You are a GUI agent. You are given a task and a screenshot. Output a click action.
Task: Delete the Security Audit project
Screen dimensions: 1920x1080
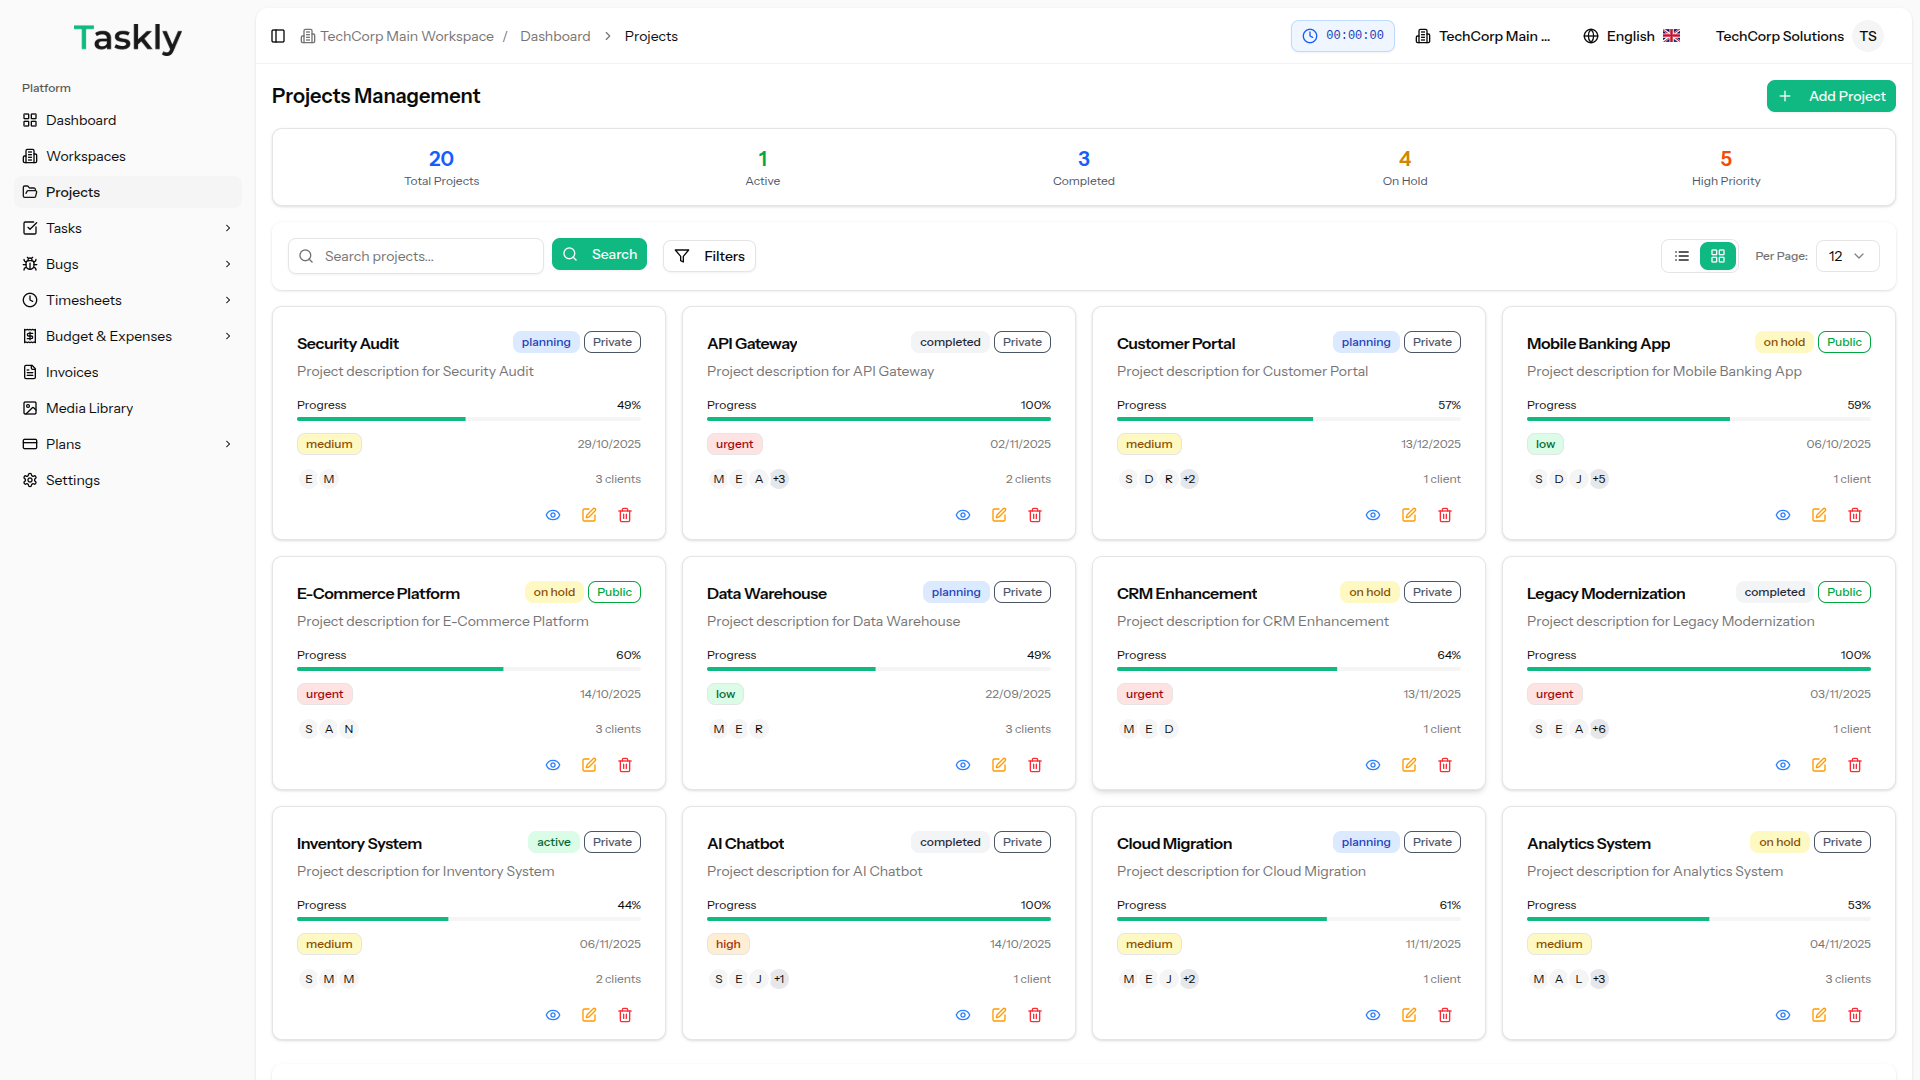pos(625,515)
